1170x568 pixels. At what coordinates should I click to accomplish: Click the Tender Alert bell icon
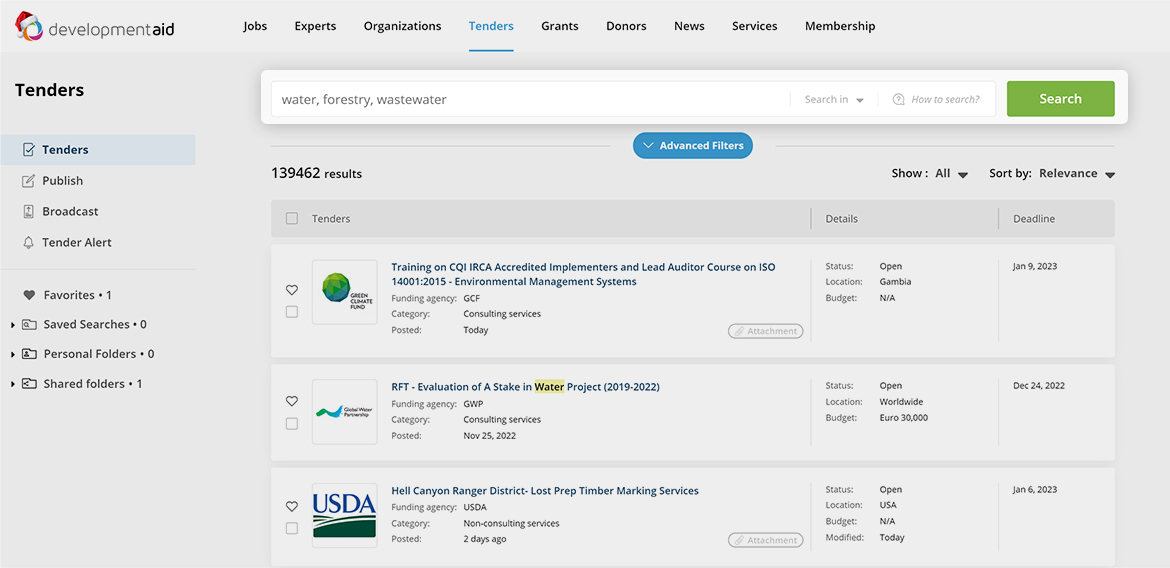pyautogui.click(x=29, y=243)
